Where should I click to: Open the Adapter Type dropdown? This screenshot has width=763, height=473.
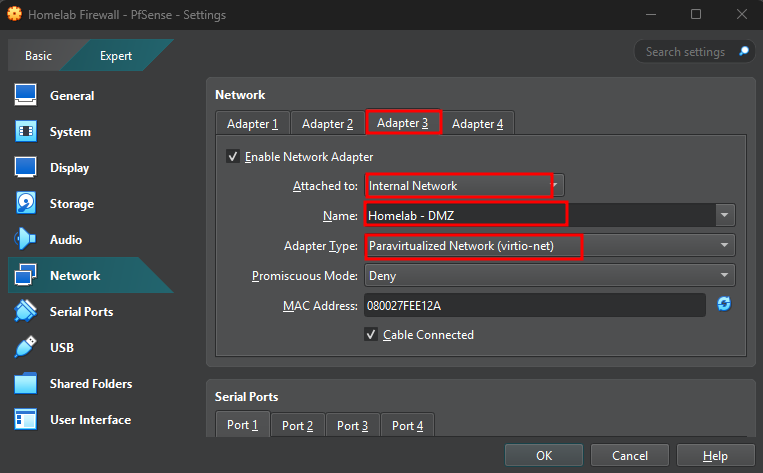click(550, 246)
